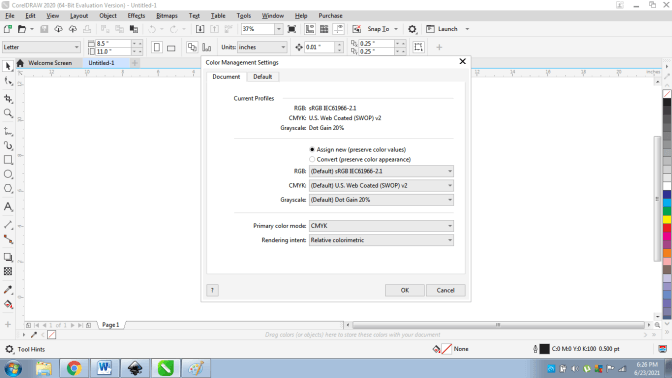This screenshot has height=378, width=672.
Task: Open the Layout menu
Action: (79, 15)
